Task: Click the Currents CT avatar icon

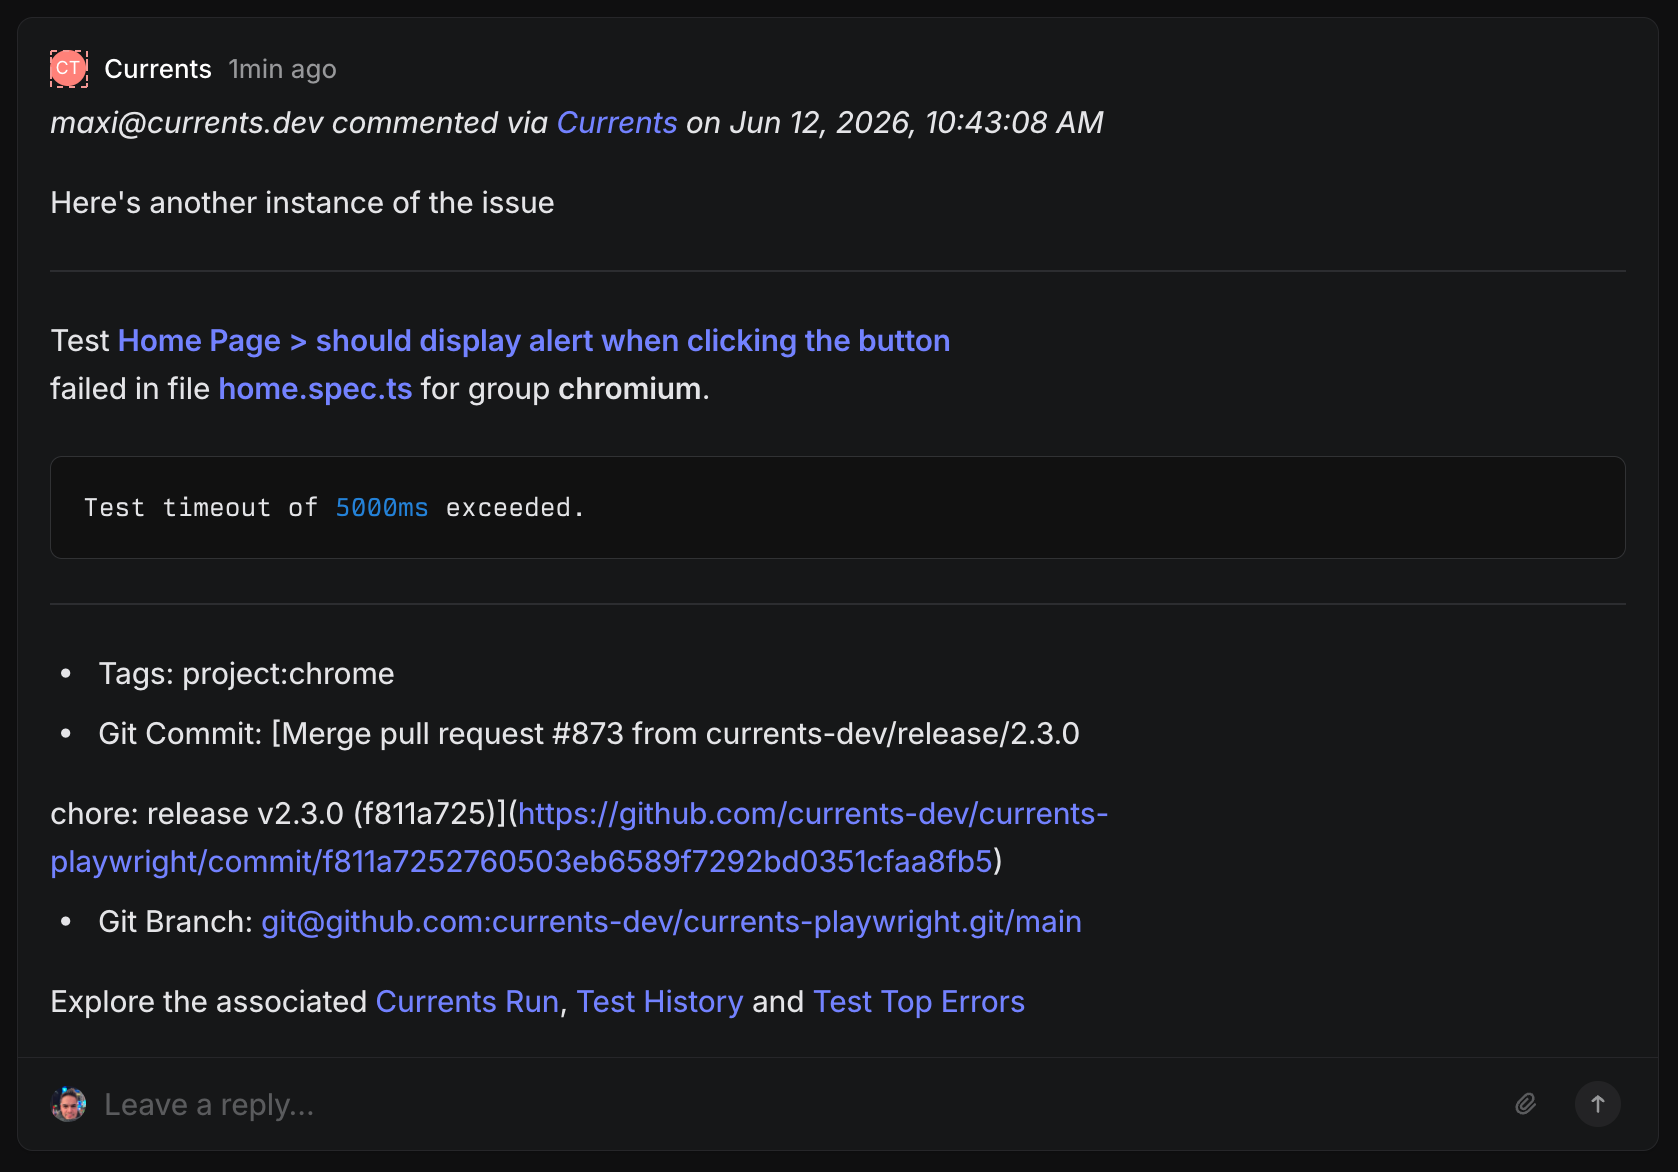Action: [x=69, y=69]
